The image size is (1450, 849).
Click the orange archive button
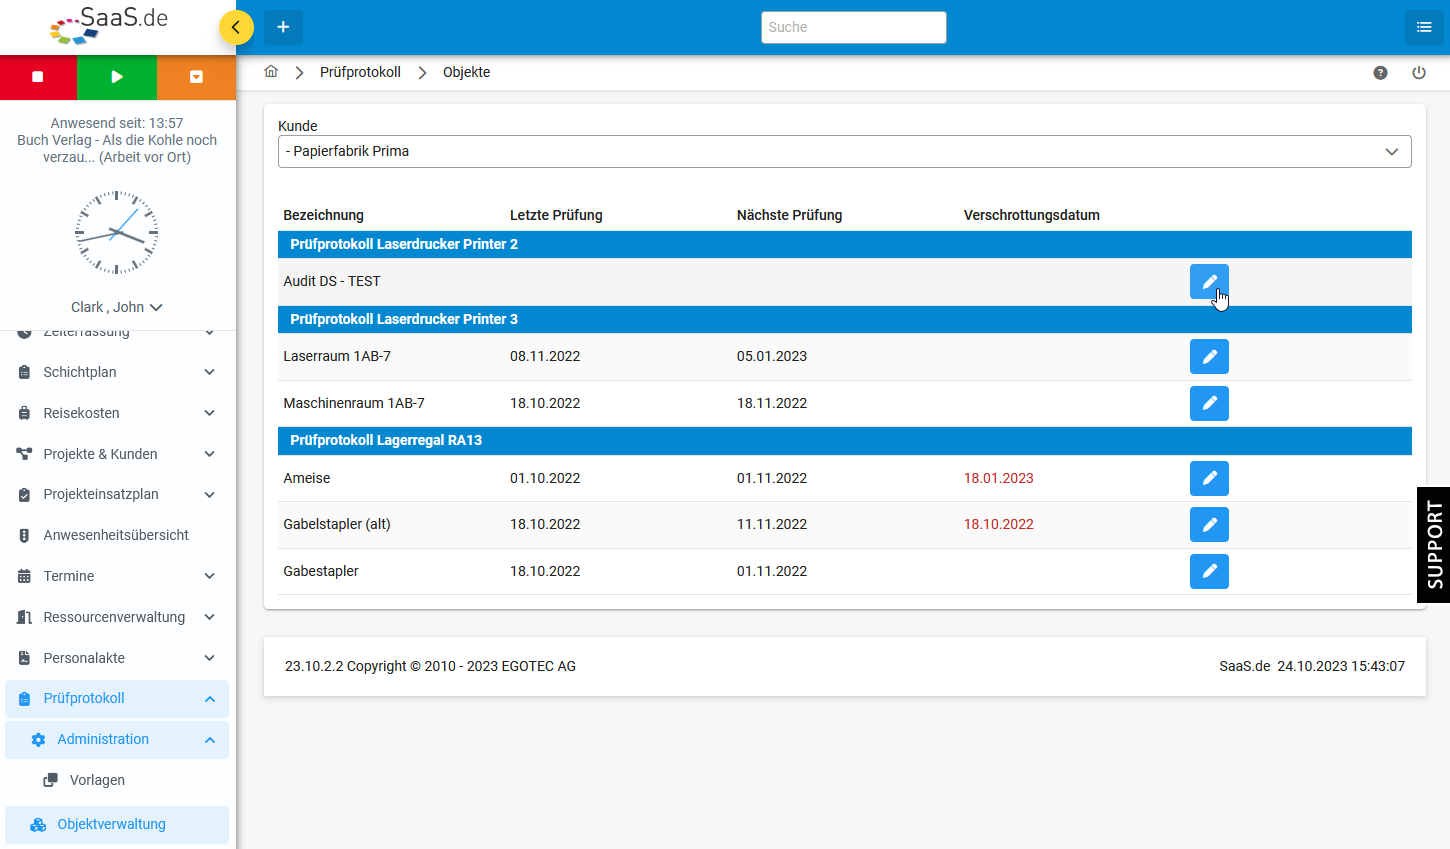(196, 77)
